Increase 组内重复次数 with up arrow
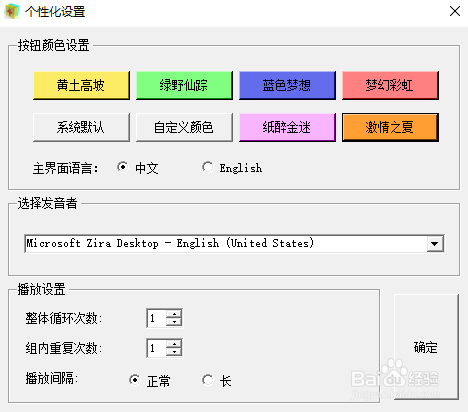468x412 pixels. (174, 344)
